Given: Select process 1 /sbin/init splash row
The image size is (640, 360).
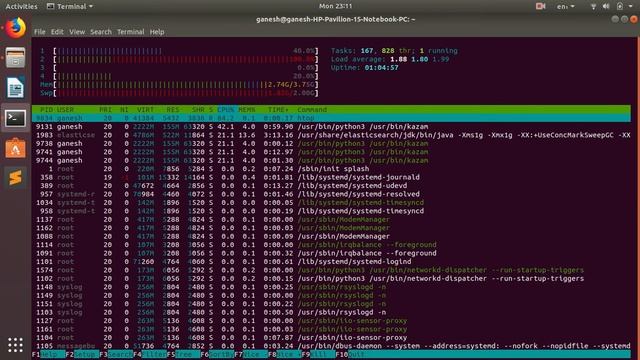Looking at the screenshot, I should (x=331, y=169).
